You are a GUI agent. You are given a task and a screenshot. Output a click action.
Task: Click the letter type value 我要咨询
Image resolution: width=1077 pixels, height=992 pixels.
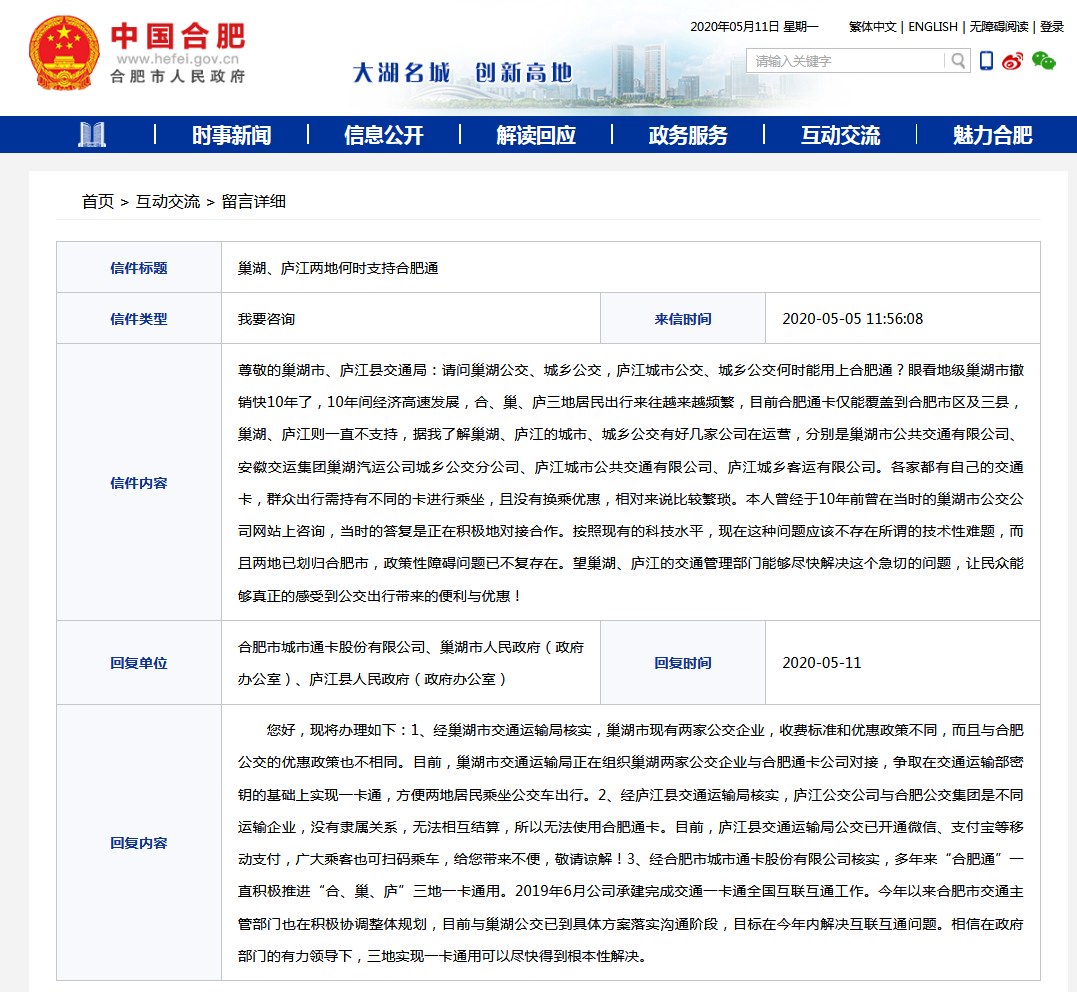(267, 319)
